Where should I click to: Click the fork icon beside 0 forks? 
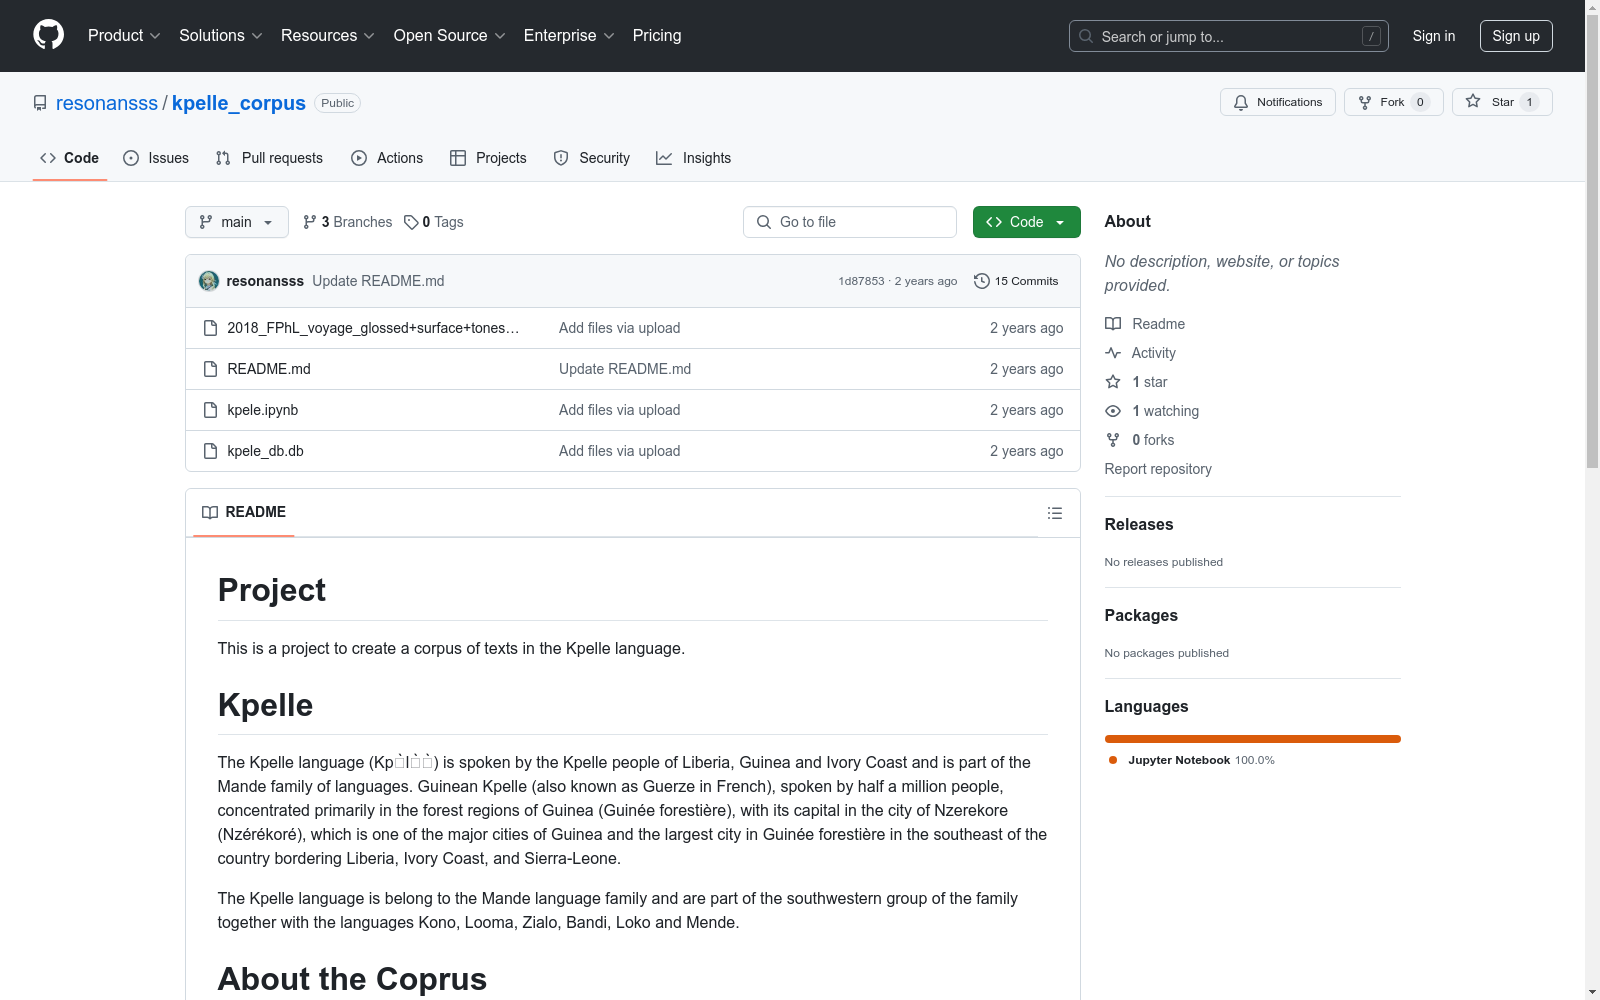click(1113, 440)
